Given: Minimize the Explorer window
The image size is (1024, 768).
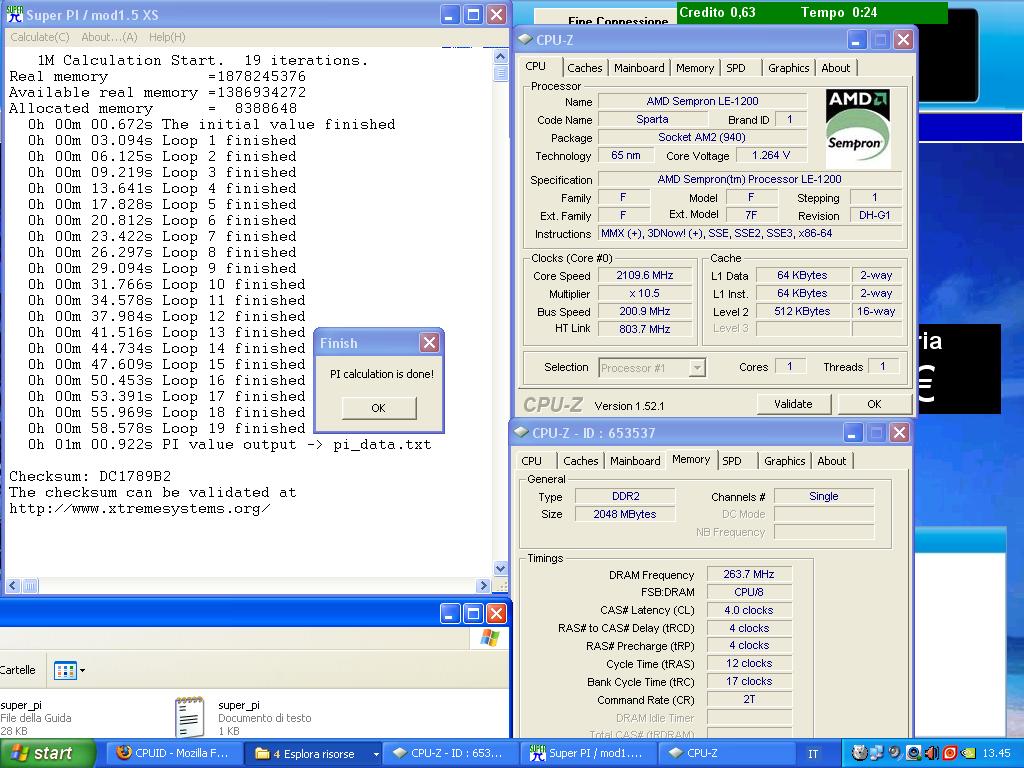Looking at the screenshot, I should coord(449,613).
